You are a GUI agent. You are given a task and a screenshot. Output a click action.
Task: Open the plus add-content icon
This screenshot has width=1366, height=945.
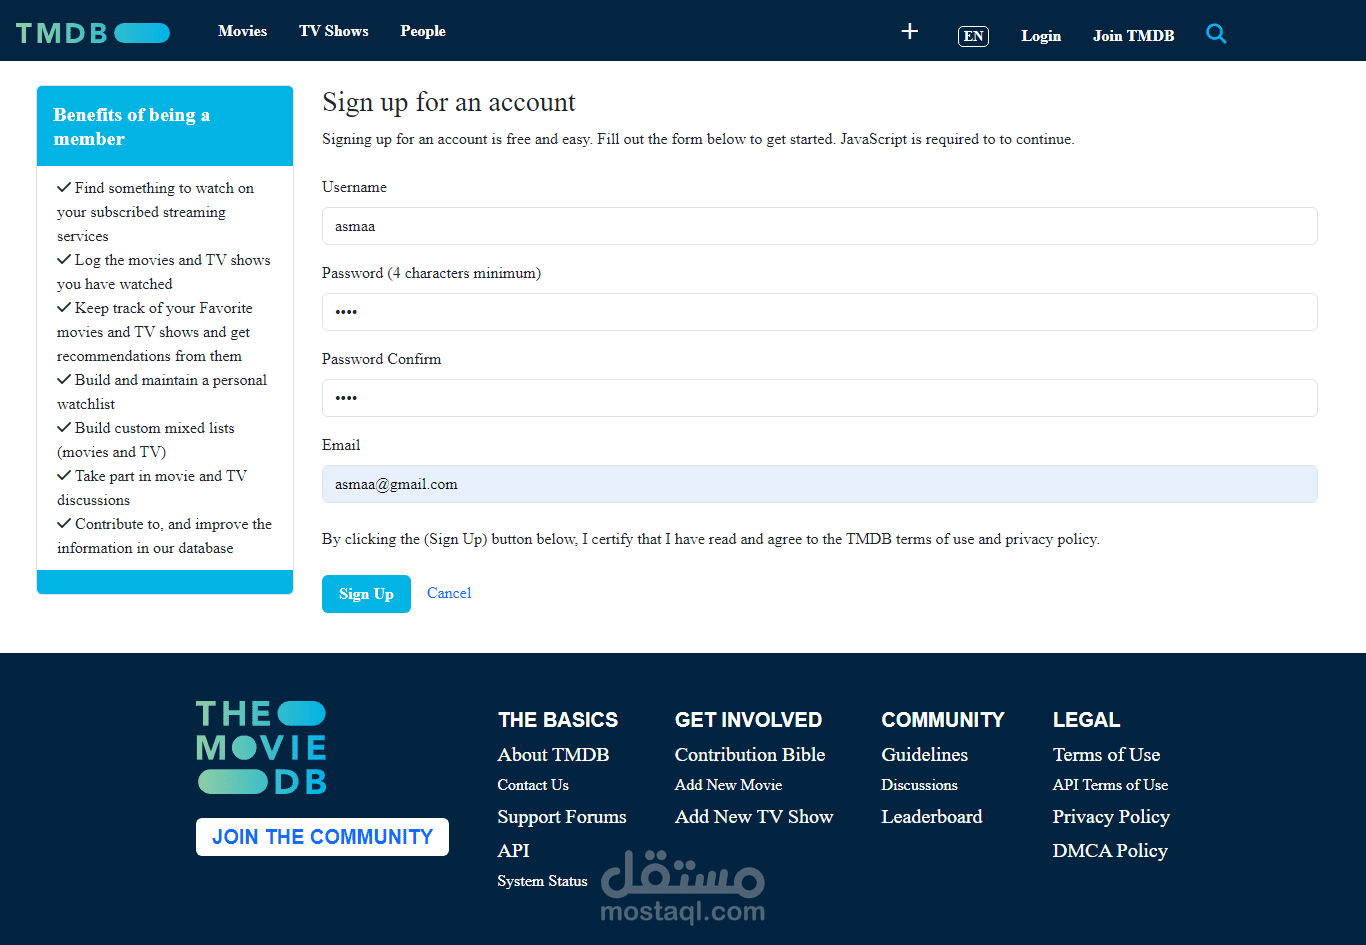coord(909,31)
